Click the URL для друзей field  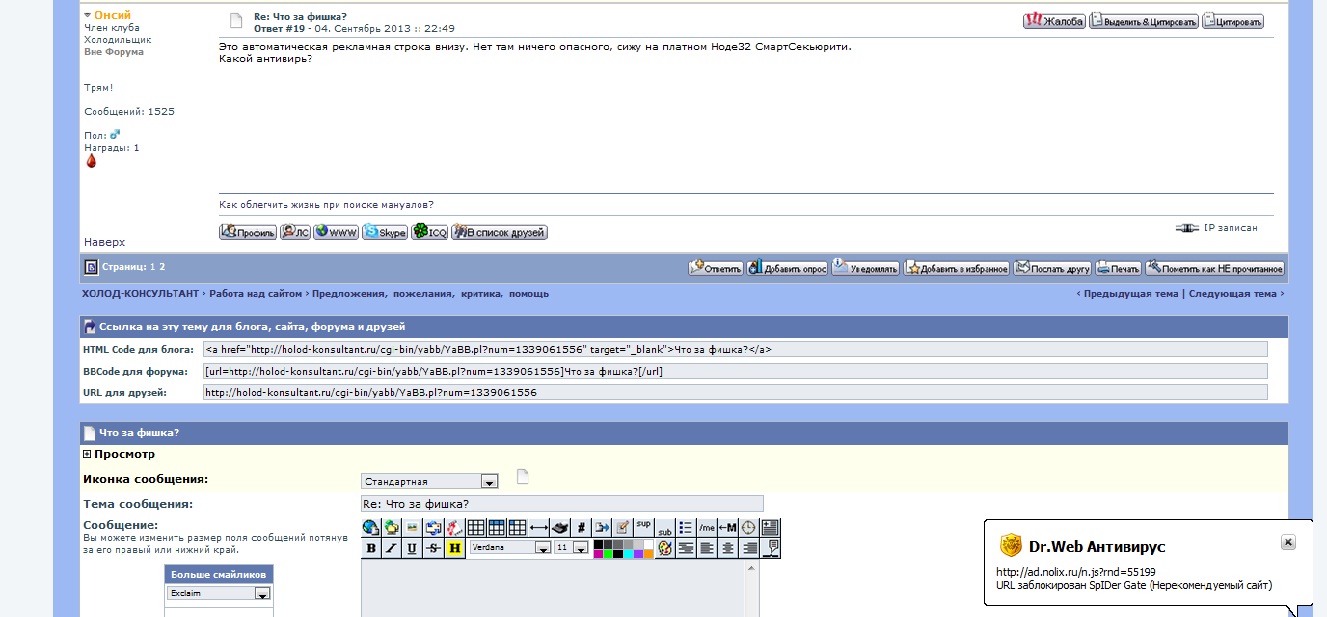tap(735, 392)
